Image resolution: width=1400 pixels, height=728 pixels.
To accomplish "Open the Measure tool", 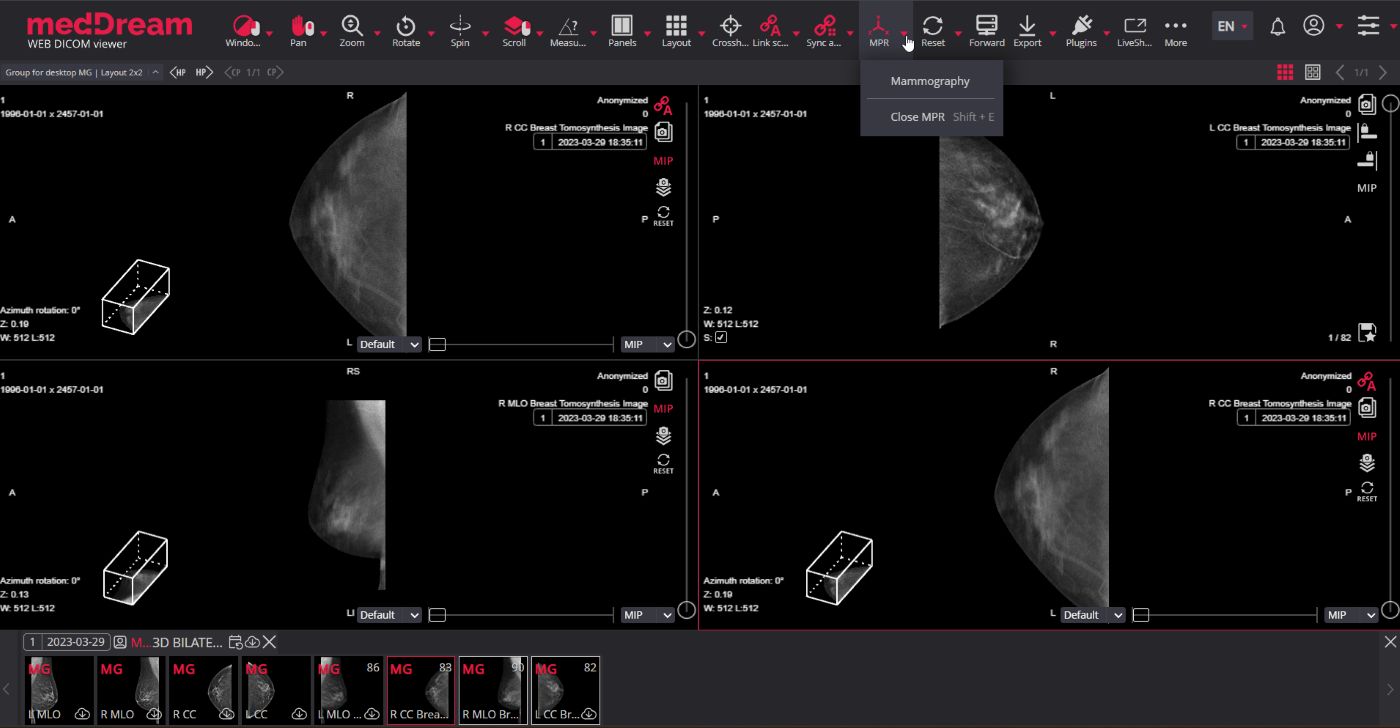I will tap(568, 29).
